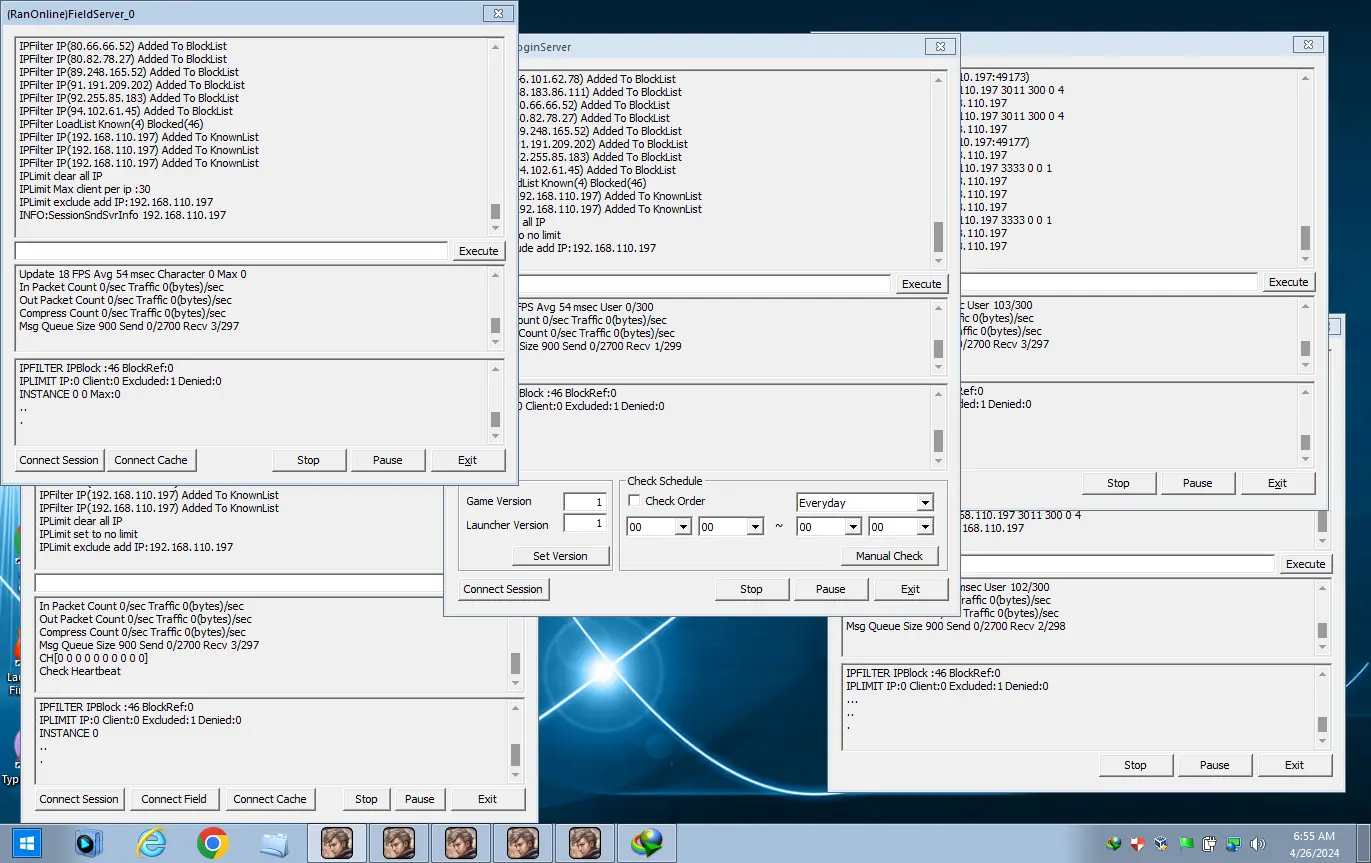
Task: Click the Set Version button
Action: tap(560, 556)
